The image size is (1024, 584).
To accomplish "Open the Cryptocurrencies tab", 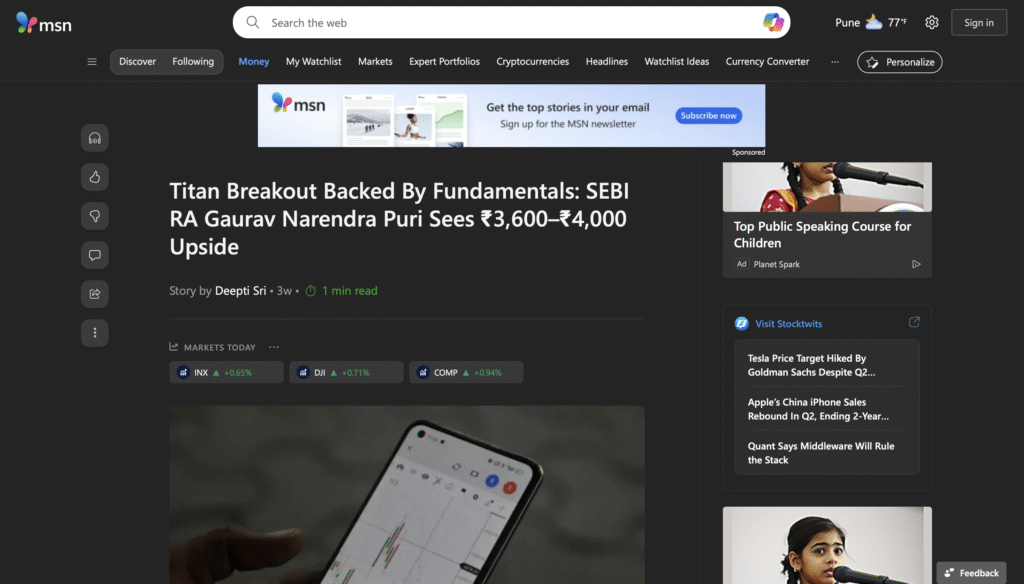I will (532, 61).
